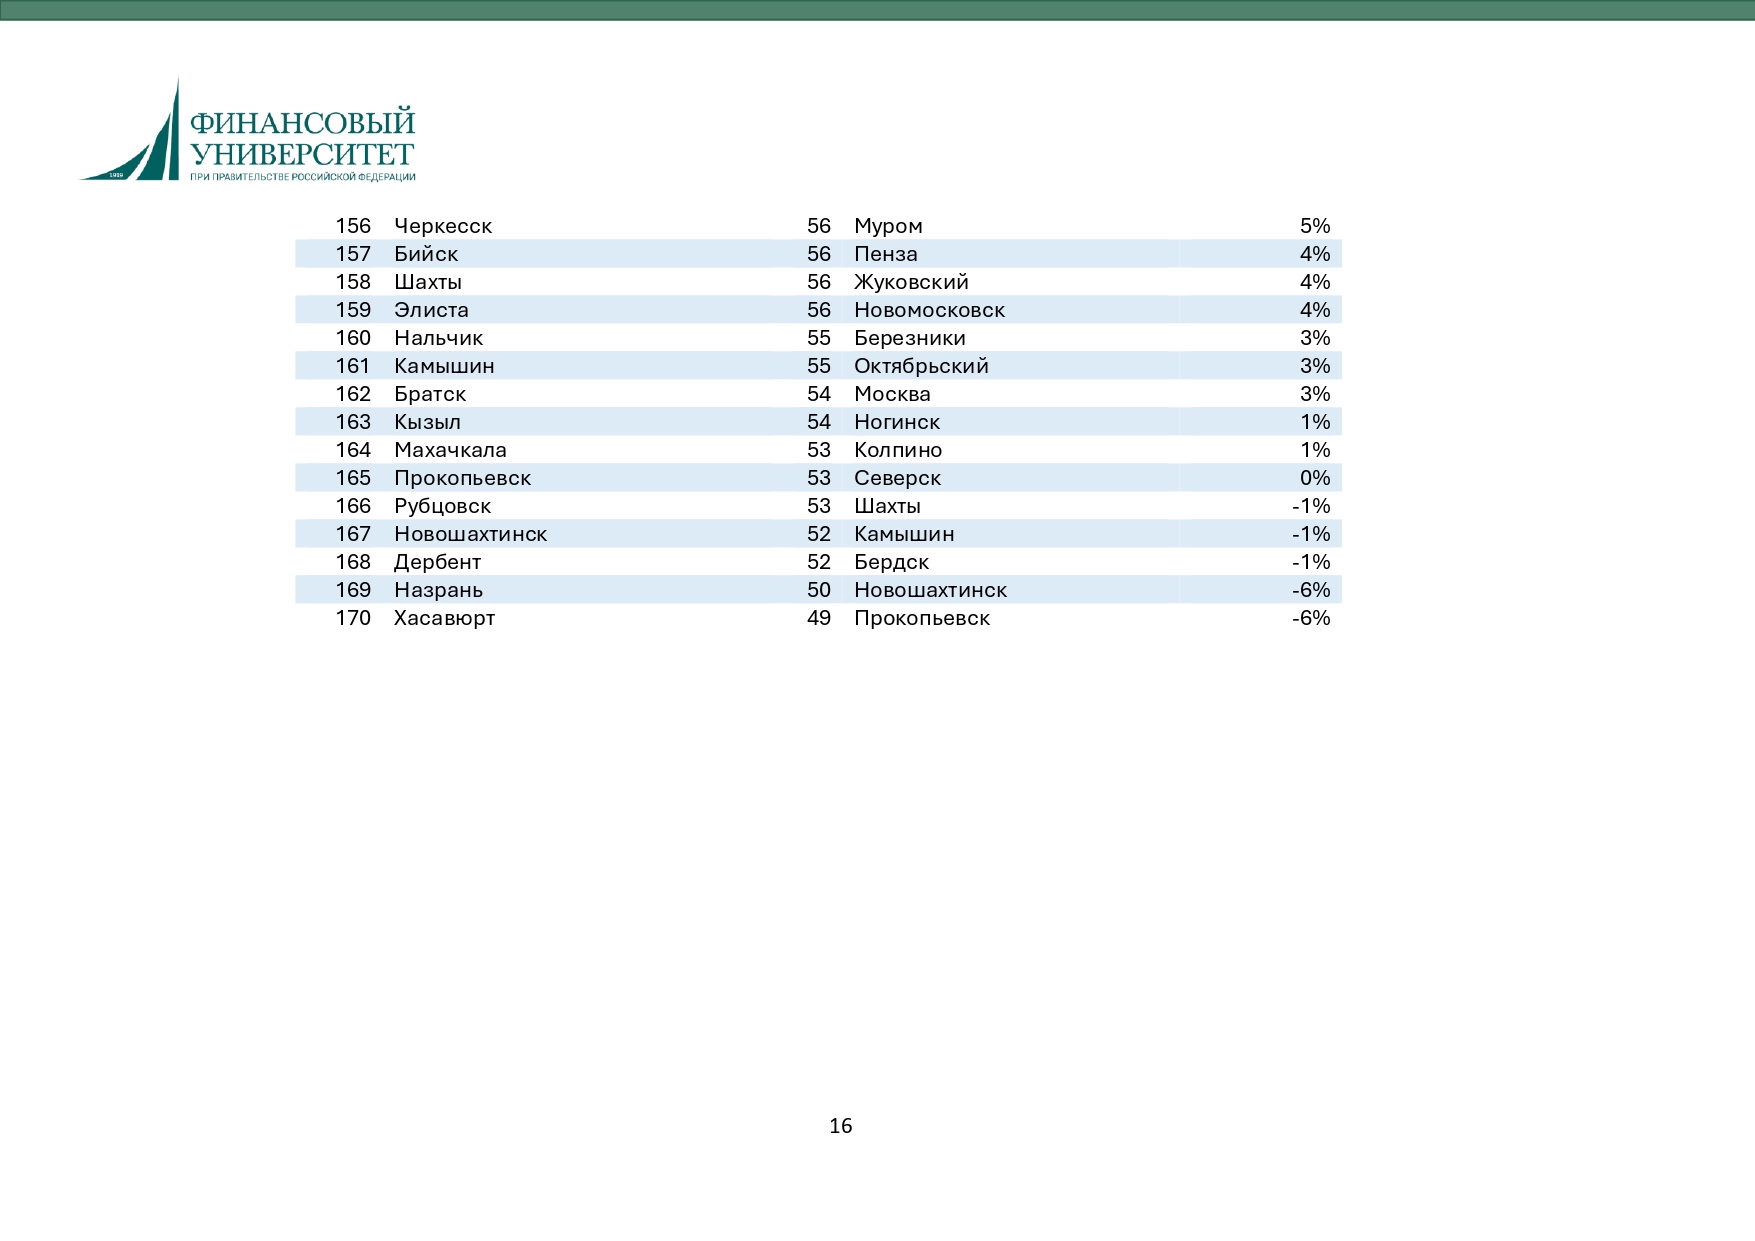Click row number 157 Бийск
Image resolution: width=1755 pixels, height=1241 pixels.
click(x=818, y=254)
